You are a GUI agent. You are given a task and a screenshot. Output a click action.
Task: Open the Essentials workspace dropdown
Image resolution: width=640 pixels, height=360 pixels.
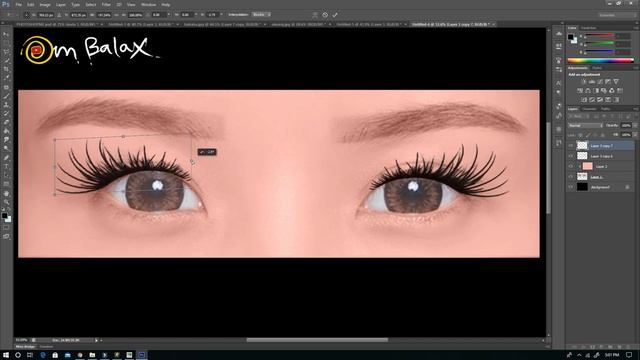tap(618, 15)
